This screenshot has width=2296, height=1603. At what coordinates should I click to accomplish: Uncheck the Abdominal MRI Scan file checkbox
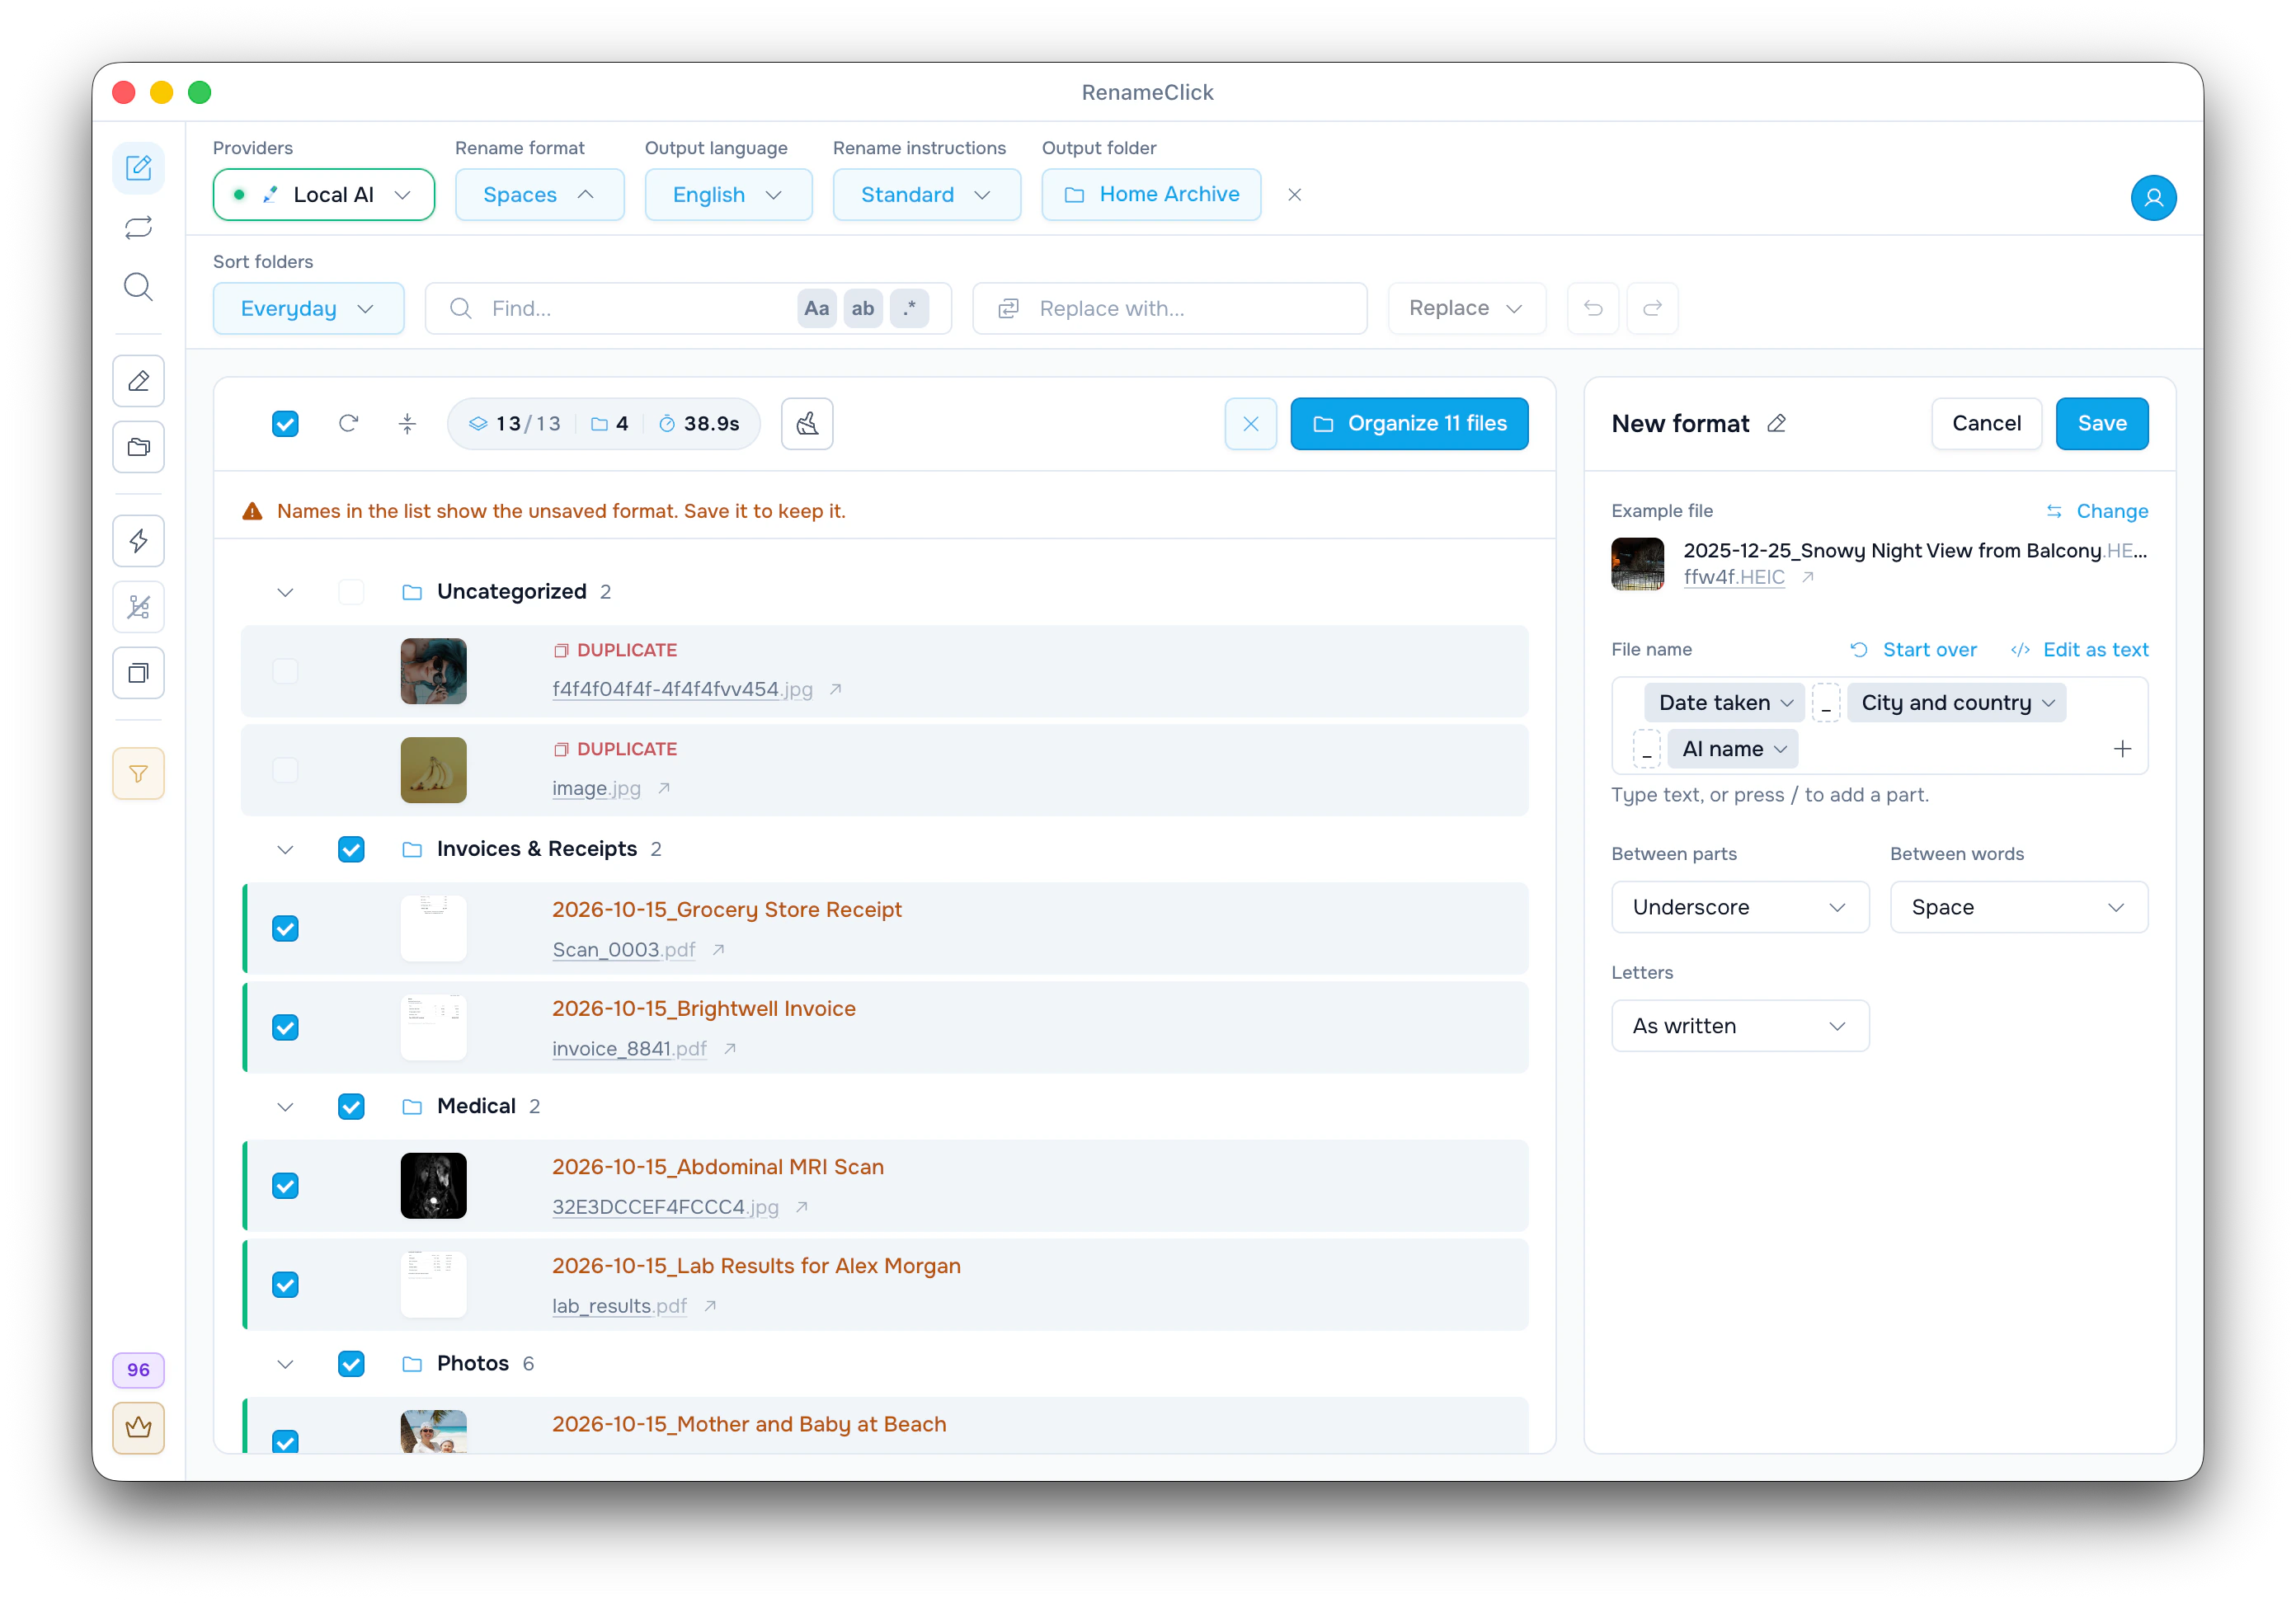click(x=285, y=1186)
